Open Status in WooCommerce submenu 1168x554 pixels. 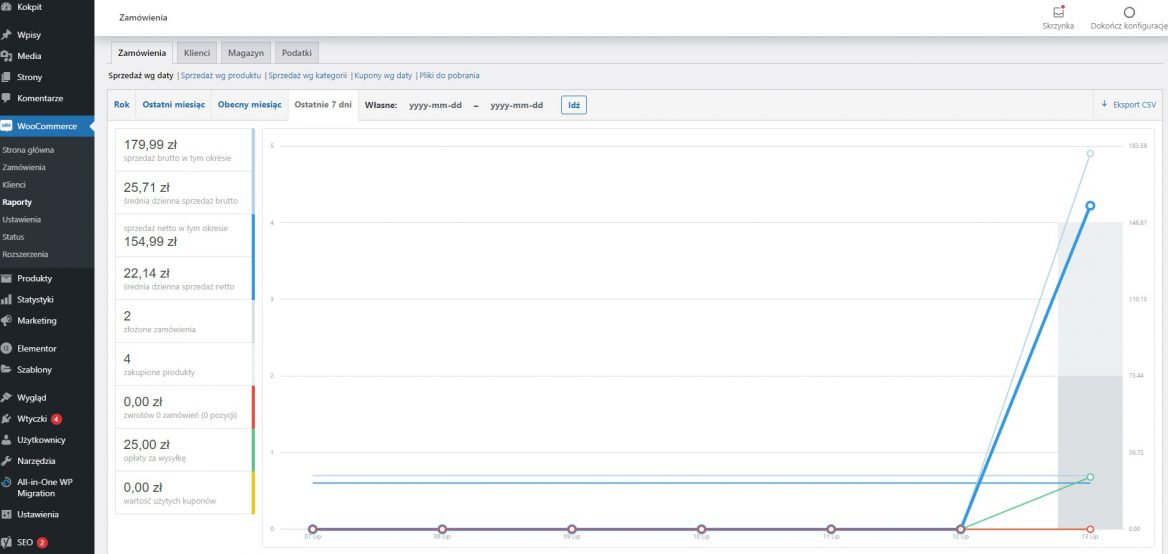coord(13,237)
